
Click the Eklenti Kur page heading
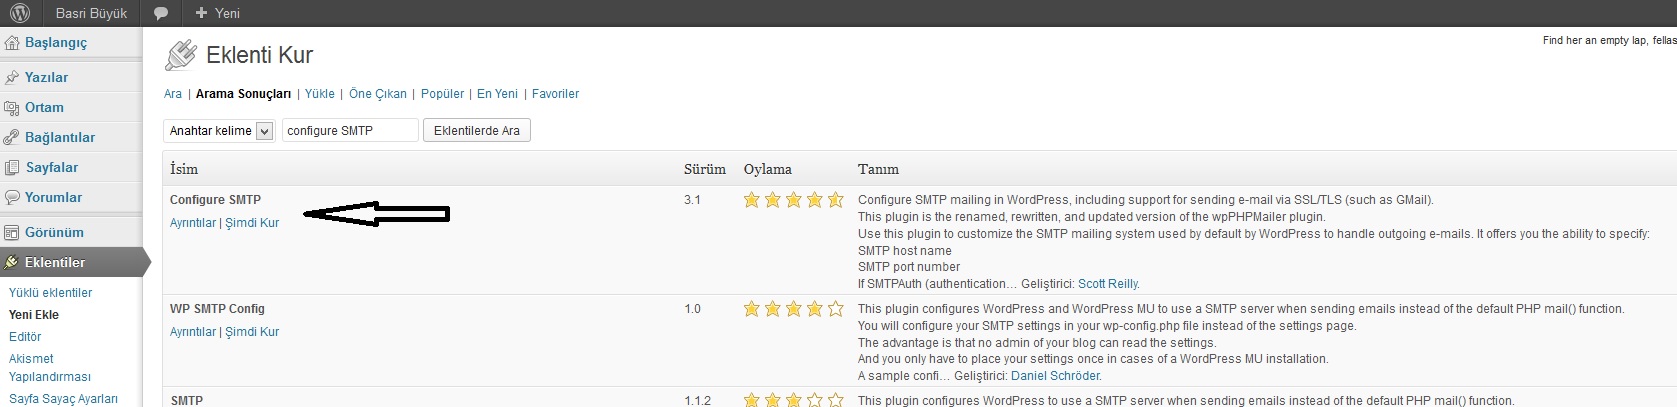pos(259,55)
